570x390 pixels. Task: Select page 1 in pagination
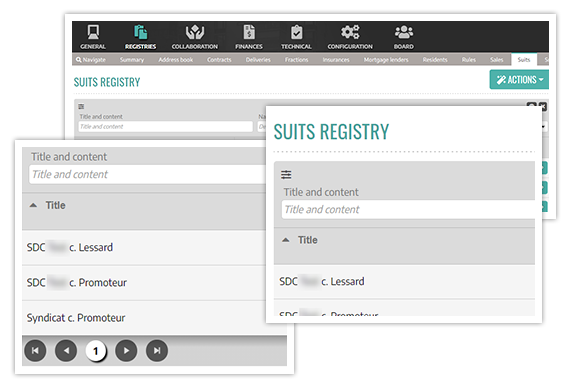pos(96,351)
